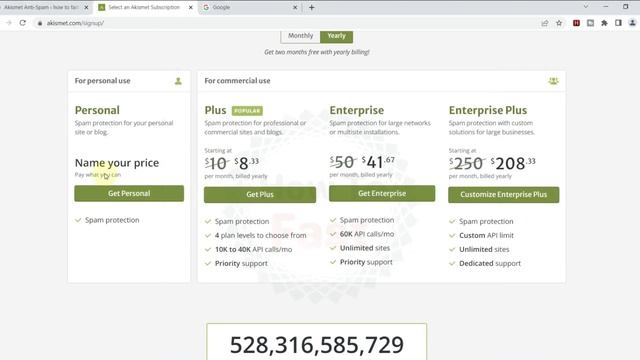Click the screenshot extension icon next to red icon

590,23
